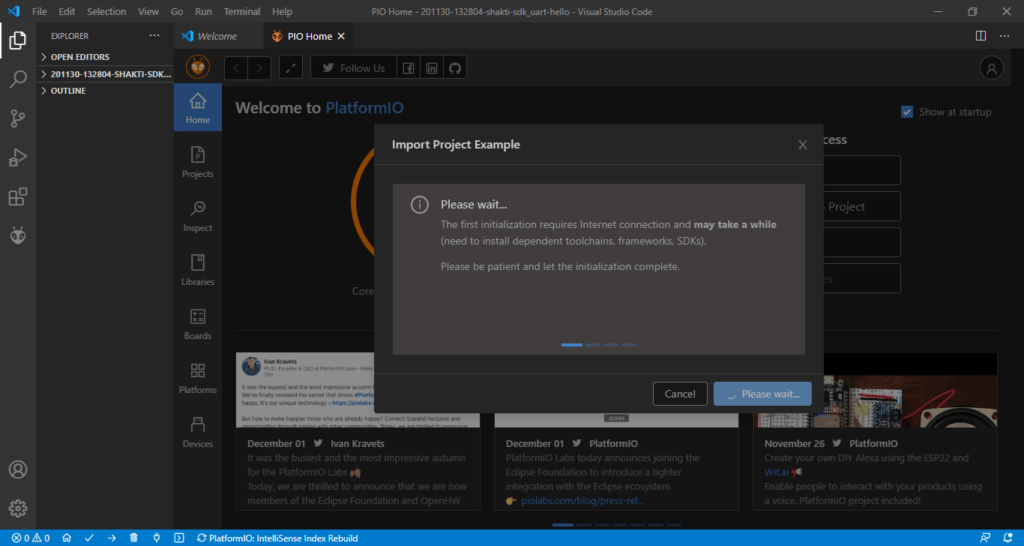Open Explorer more actions ellipsis
Image resolution: width=1024 pixels, height=546 pixels.
point(154,36)
